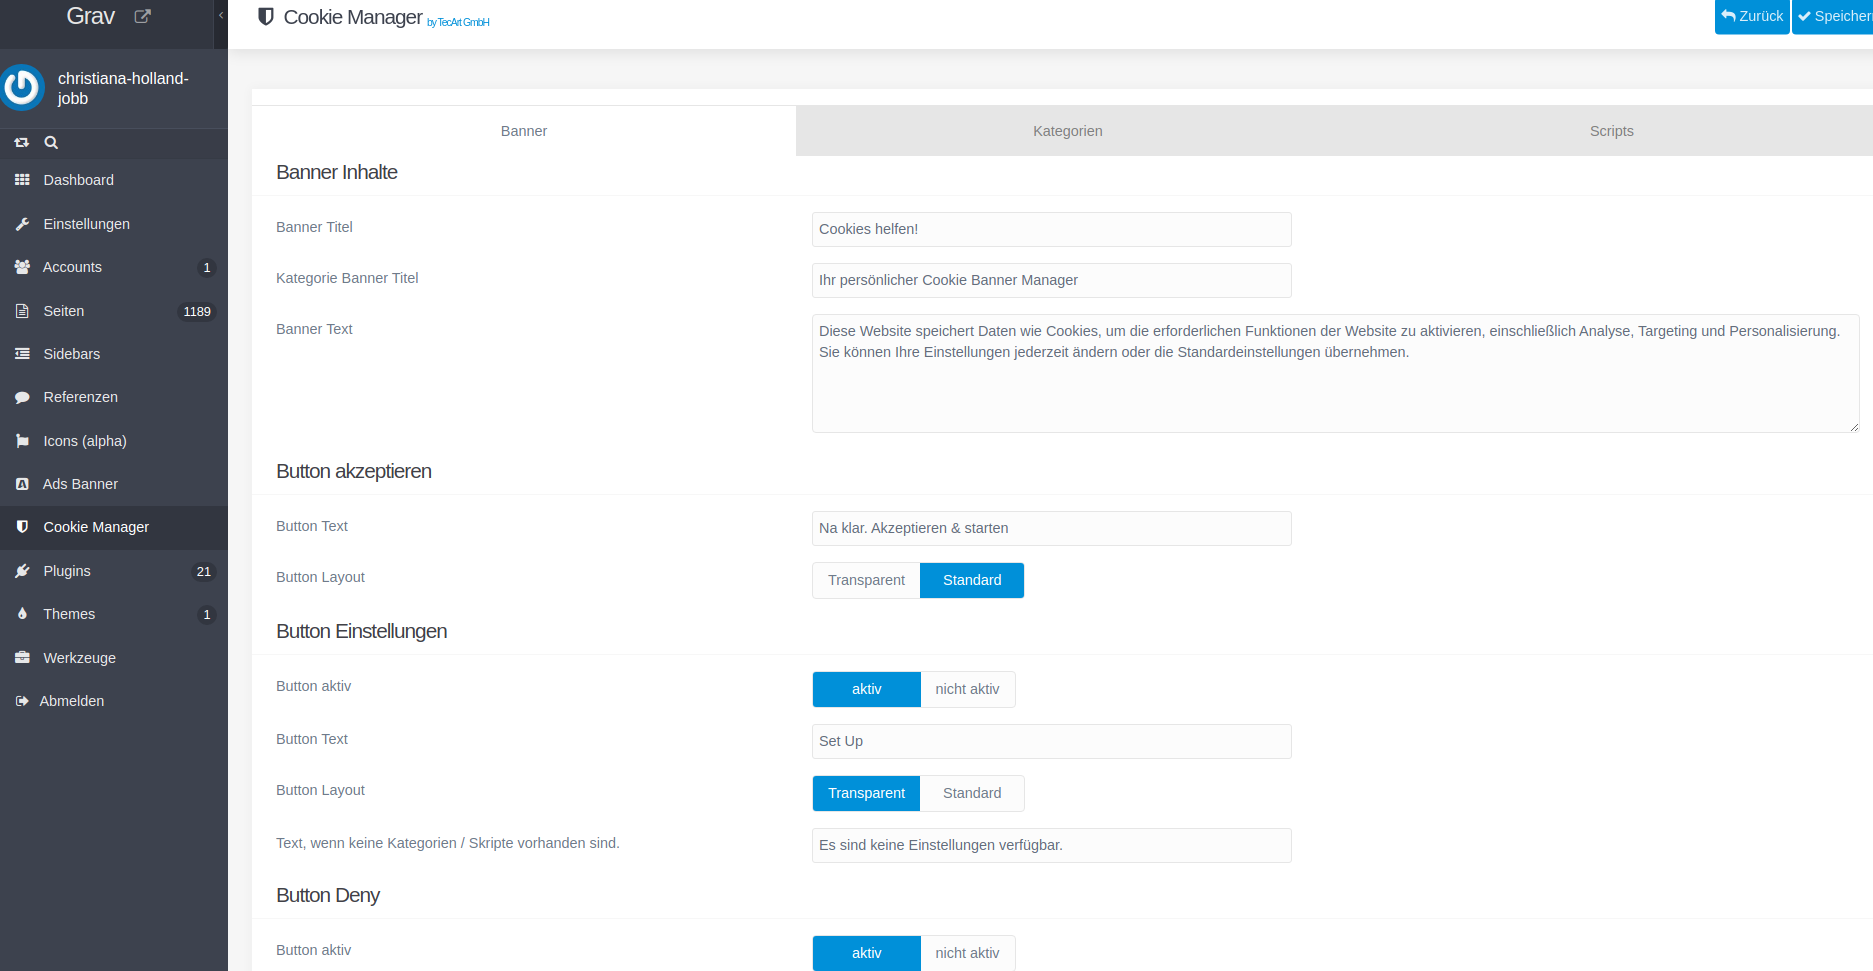Click the Ads Banner icon
Screen dimensions: 1873x971
pyautogui.click(x=22, y=484)
